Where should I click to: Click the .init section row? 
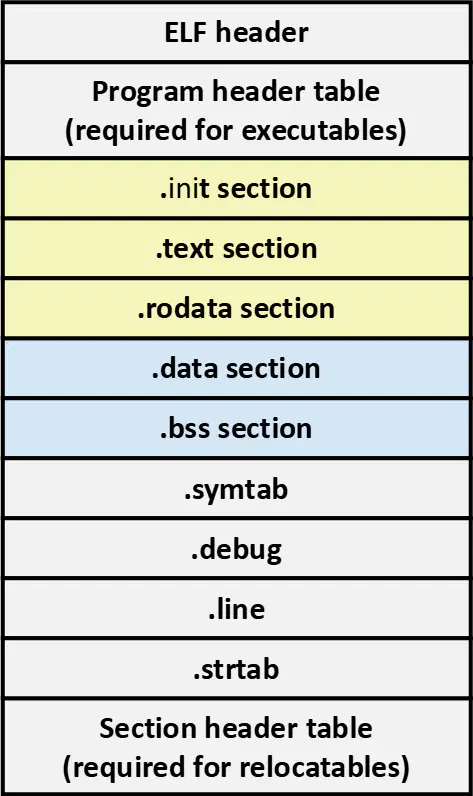[x=236, y=188]
